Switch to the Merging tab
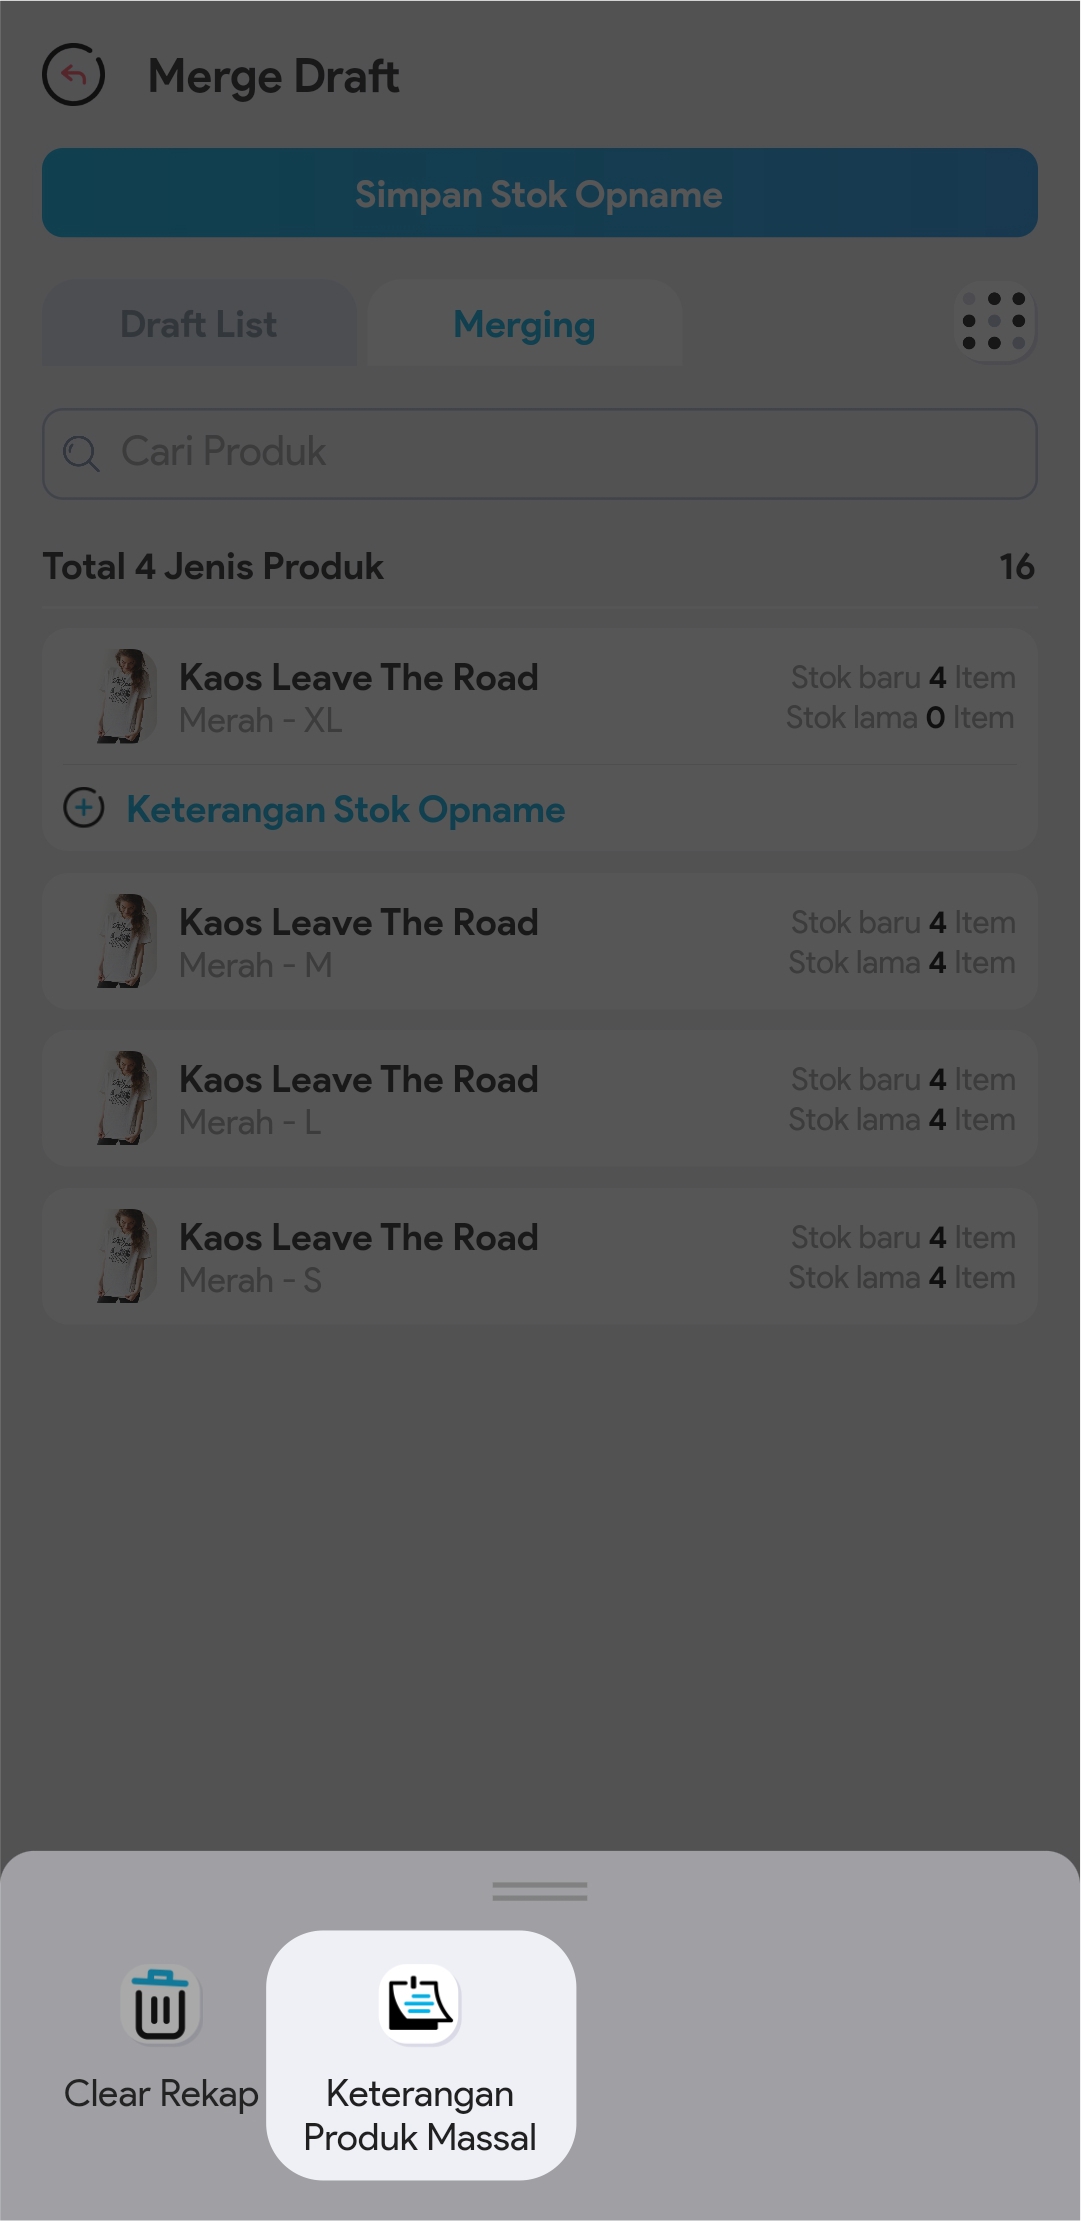This screenshot has height=2221, width=1081. click(525, 324)
